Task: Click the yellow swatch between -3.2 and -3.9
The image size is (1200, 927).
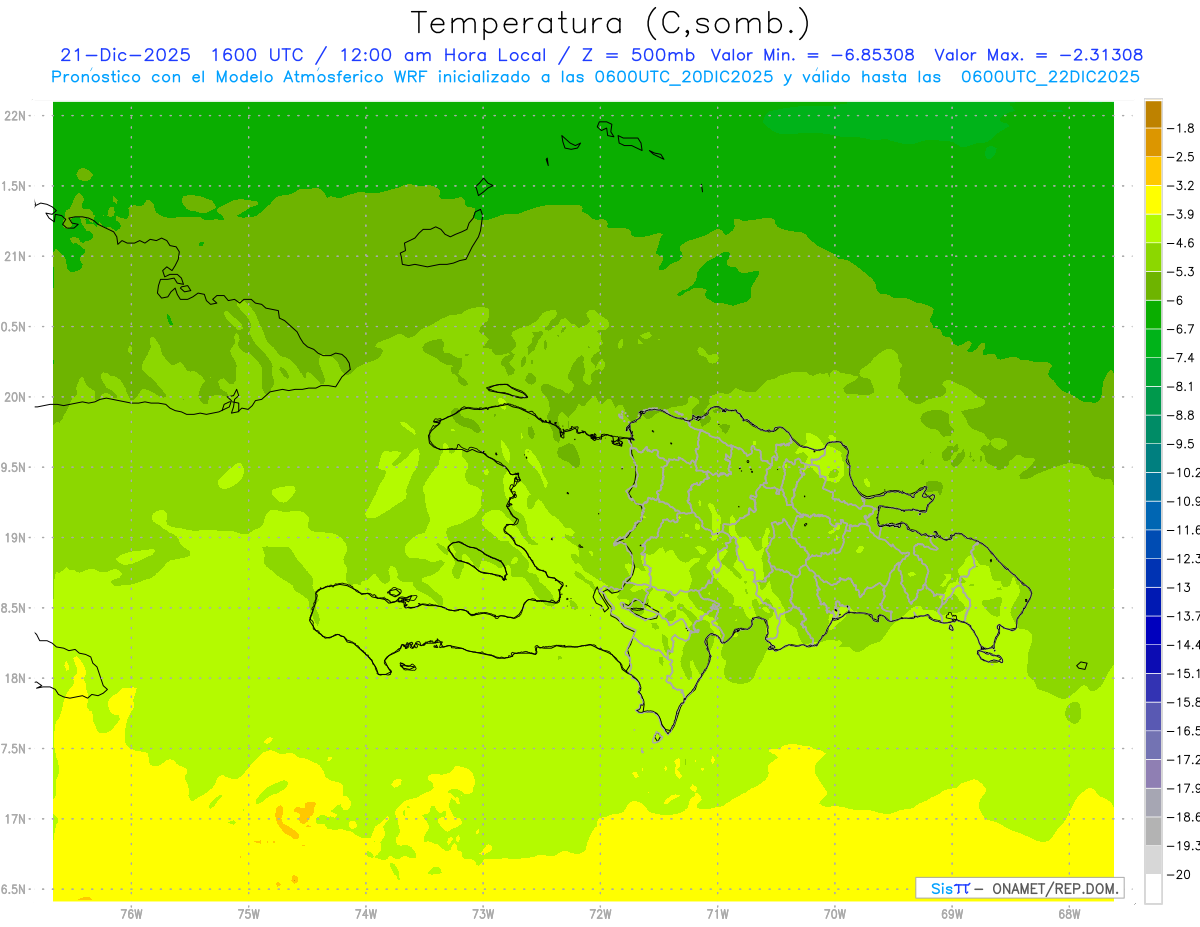Action: [1153, 200]
